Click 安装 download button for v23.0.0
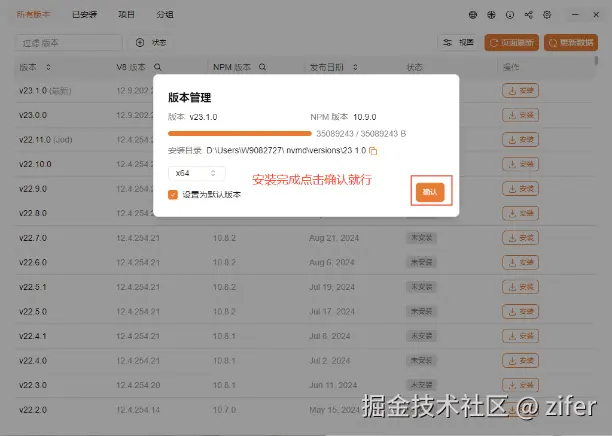 click(x=520, y=115)
